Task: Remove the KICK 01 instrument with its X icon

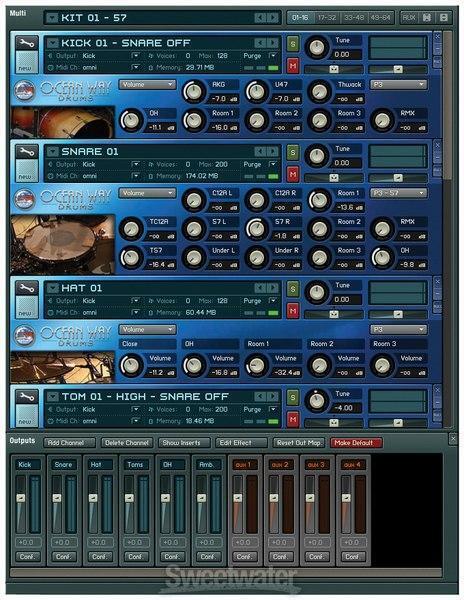Action: 437,36
